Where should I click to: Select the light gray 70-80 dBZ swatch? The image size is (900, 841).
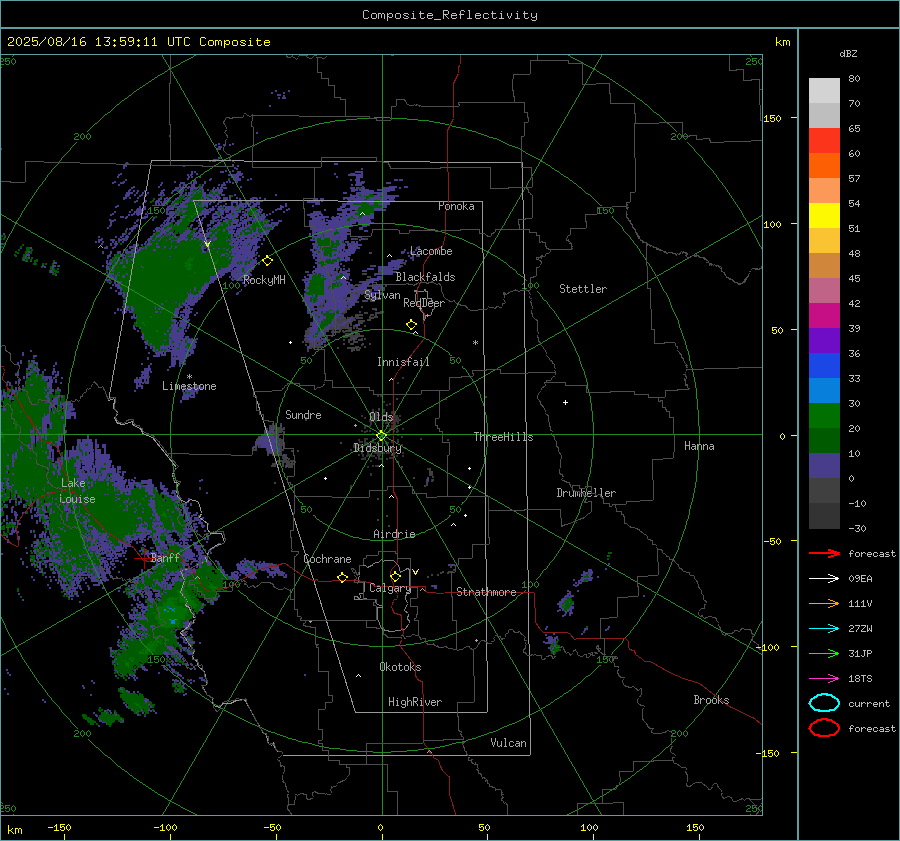pyautogui.click(x=824, y=91)
